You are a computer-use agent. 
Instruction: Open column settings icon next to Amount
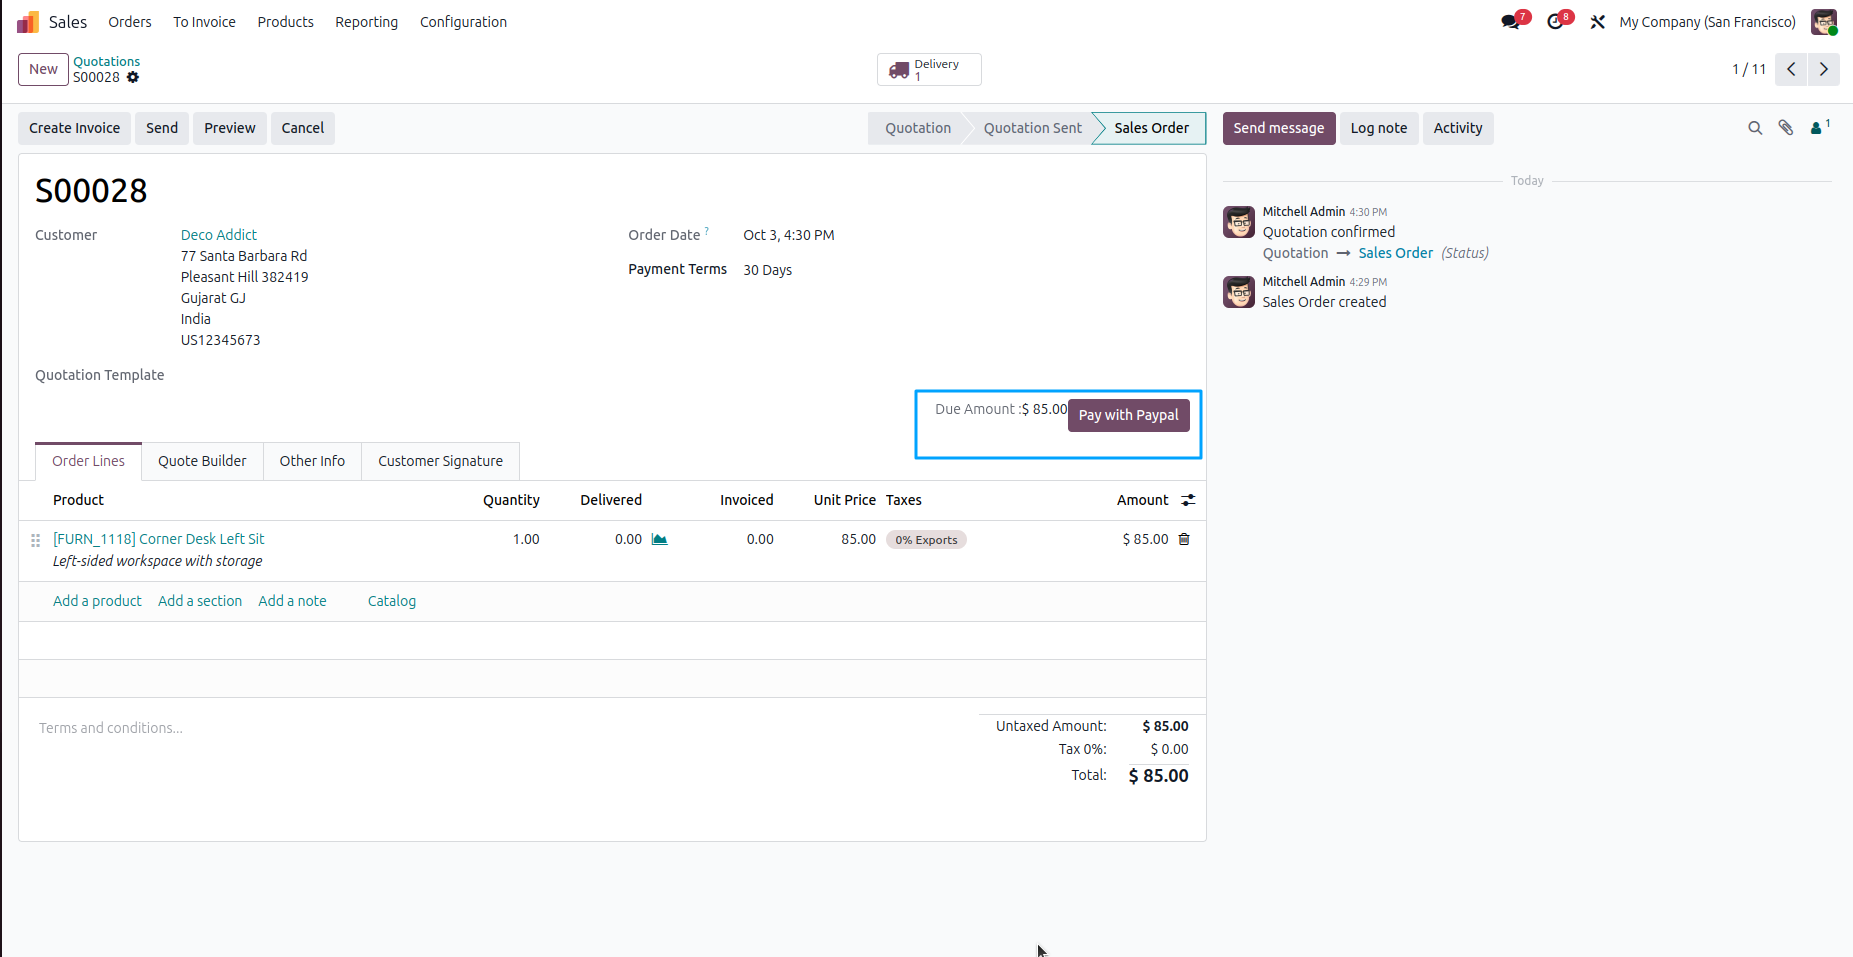click(x=1188, y=500)
